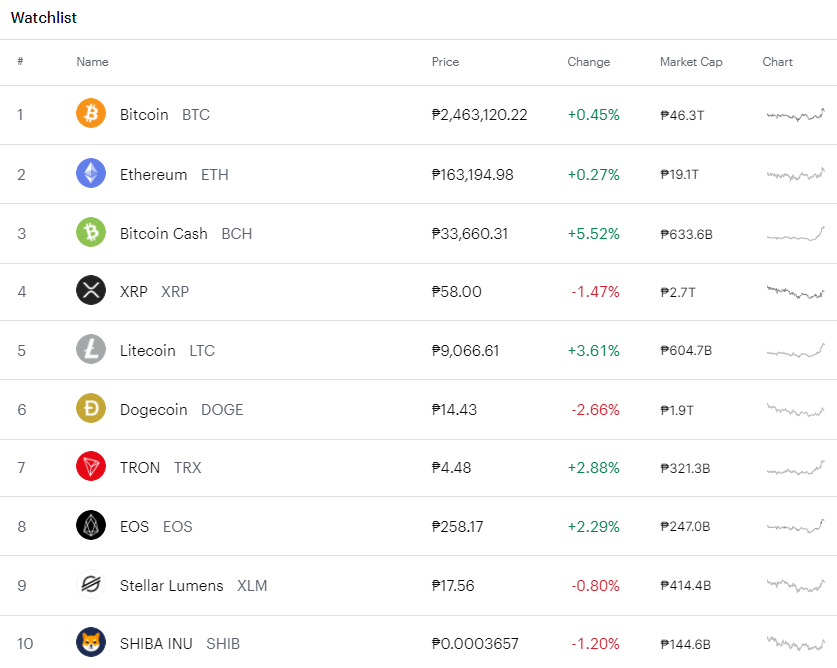The image size is (837, 668).
Task: Click the black XRP logo icon
Action: pos(91,290)
